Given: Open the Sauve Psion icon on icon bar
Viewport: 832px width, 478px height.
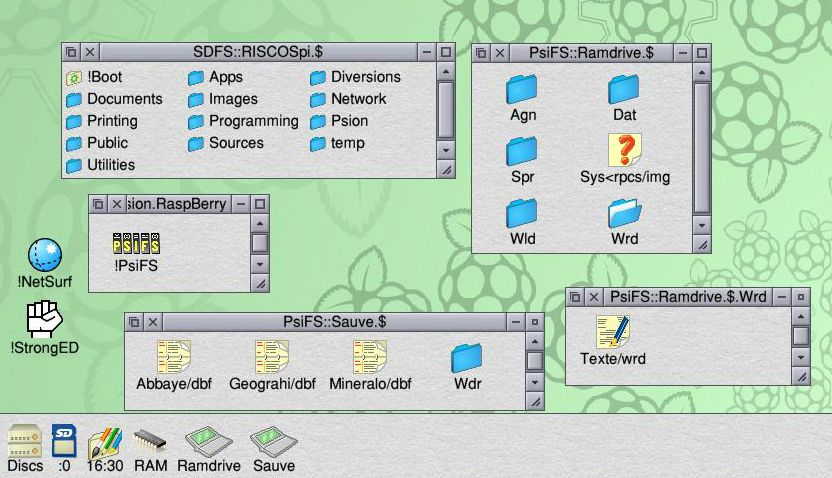Looking at the screenshot, I should pyautogui.click(x=274, y=450).
